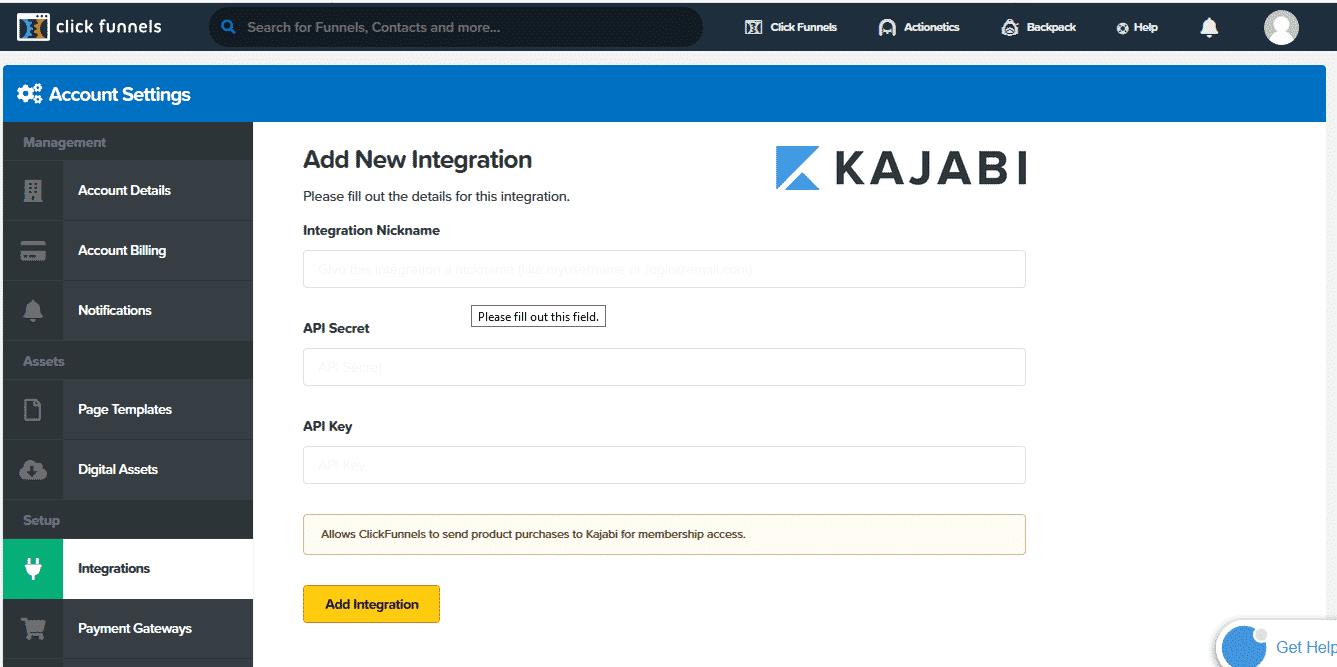Focus the API Key input field

(664, 465)
